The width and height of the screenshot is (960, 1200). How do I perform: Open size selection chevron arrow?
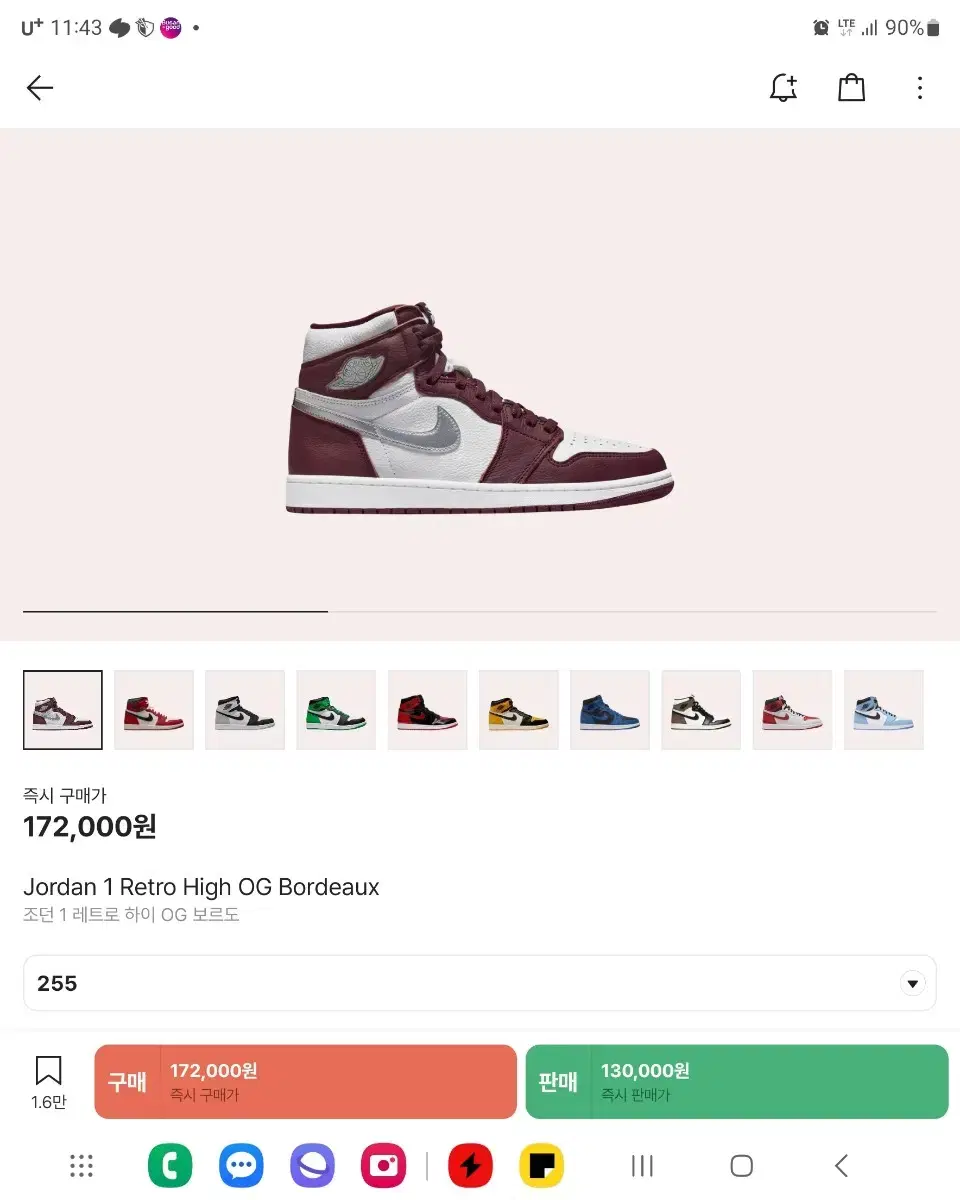pos(912,983)
